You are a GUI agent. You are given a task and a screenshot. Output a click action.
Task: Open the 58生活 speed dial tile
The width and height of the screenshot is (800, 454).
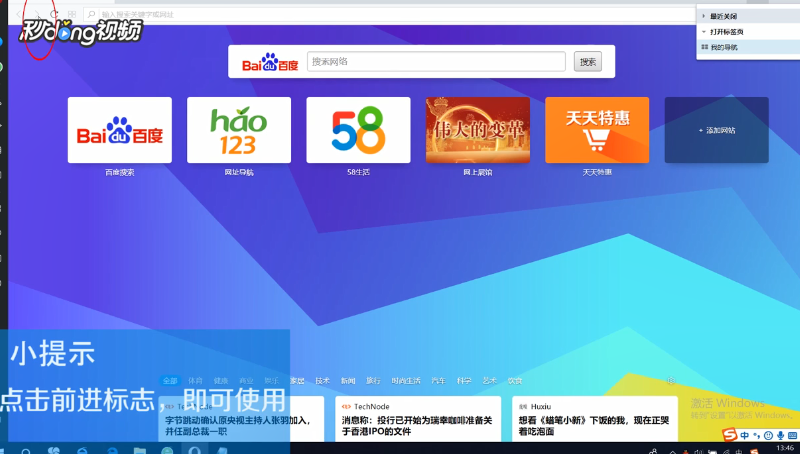pyautogui.click(x=358, y=130)
